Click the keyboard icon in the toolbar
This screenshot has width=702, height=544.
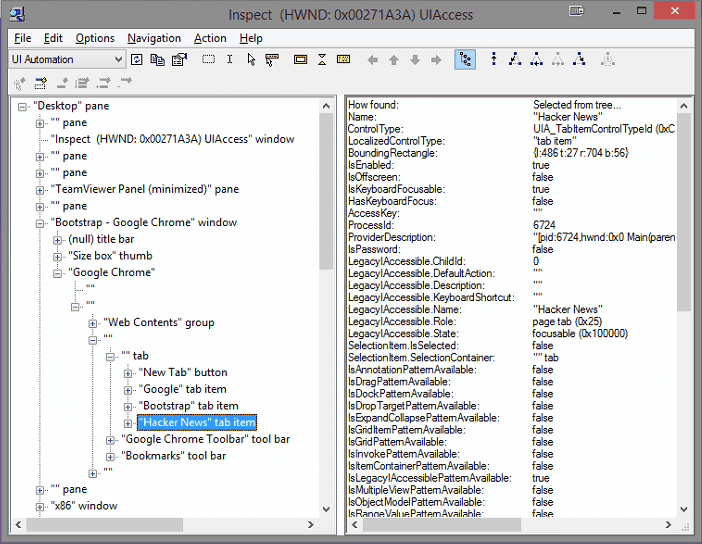[x=343, y=60]
